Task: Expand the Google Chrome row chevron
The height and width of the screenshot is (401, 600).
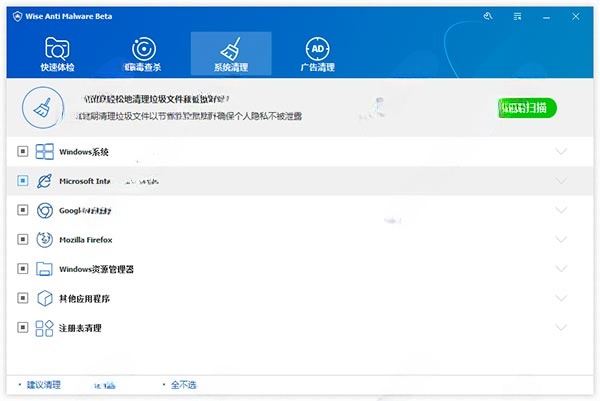Action: click(561, 210)
